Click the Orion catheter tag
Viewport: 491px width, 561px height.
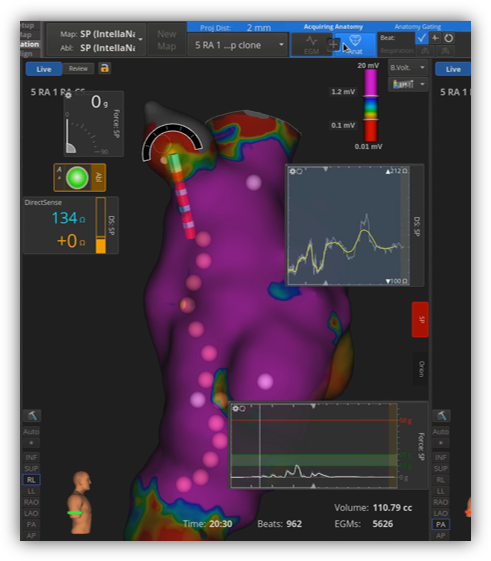[x=421, y=369]
